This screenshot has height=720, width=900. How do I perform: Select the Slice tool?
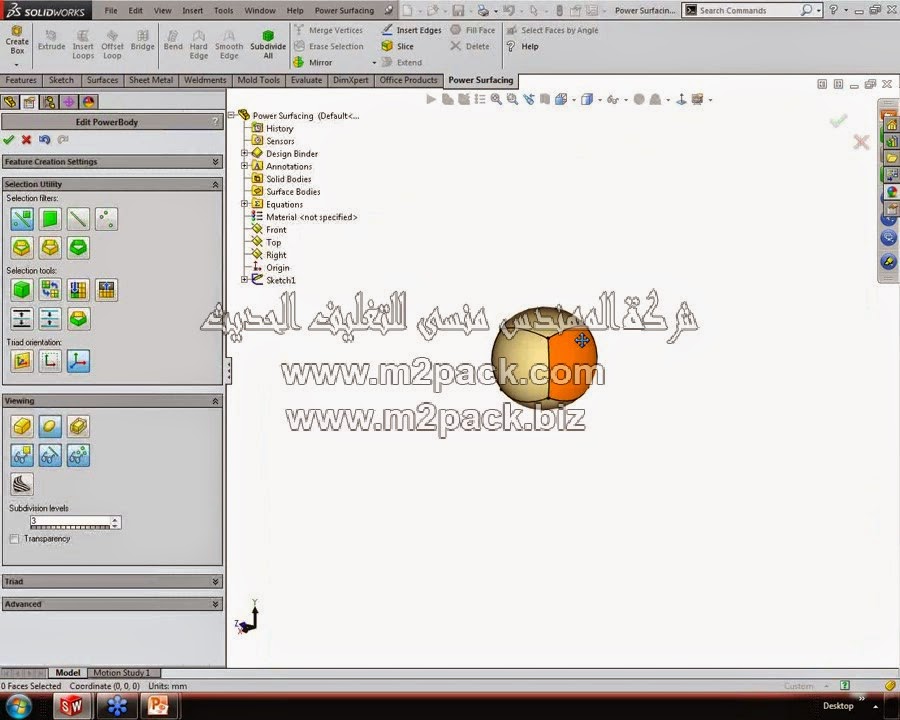point(398,46)
